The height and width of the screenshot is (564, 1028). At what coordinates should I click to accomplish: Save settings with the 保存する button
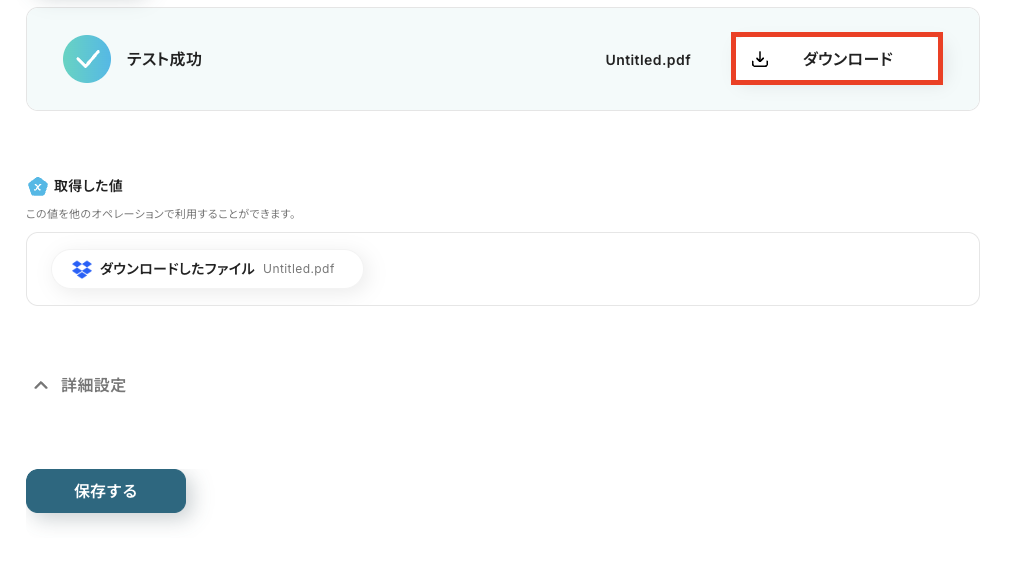(106, 491)
